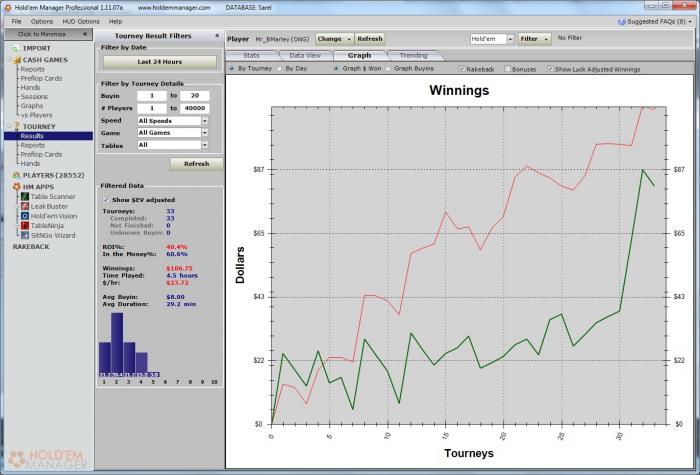Click the HM Apps gear icon
The height and width of the screenshot is (475, 700).
(x=17, y=187)
